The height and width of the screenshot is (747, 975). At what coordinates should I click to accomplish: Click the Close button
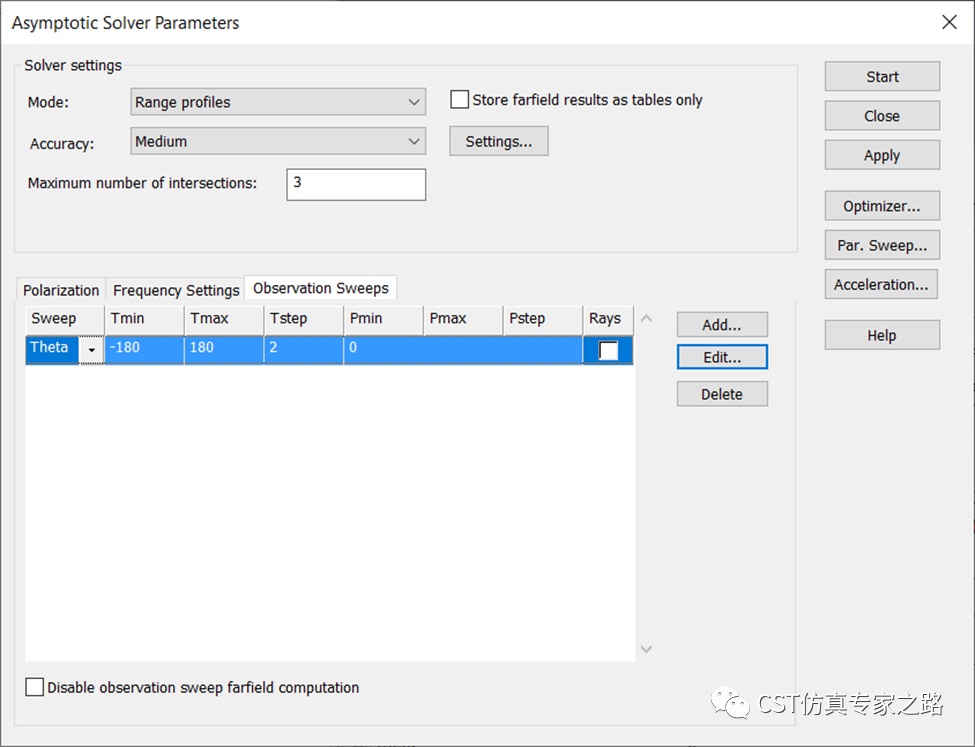click(882, 116)
